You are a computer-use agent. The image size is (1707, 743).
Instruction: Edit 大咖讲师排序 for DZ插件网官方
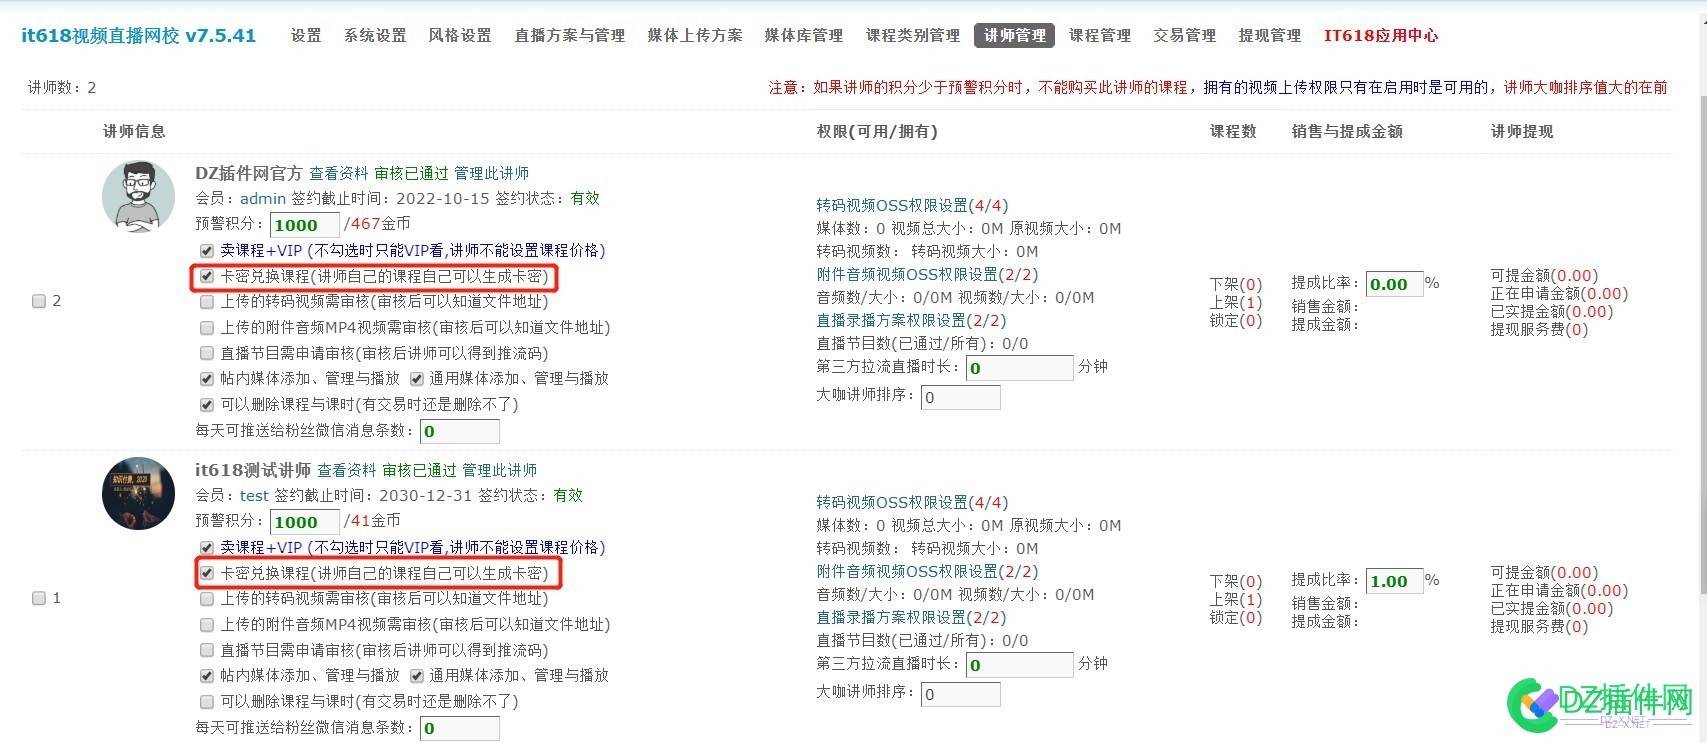click(960, 397)
